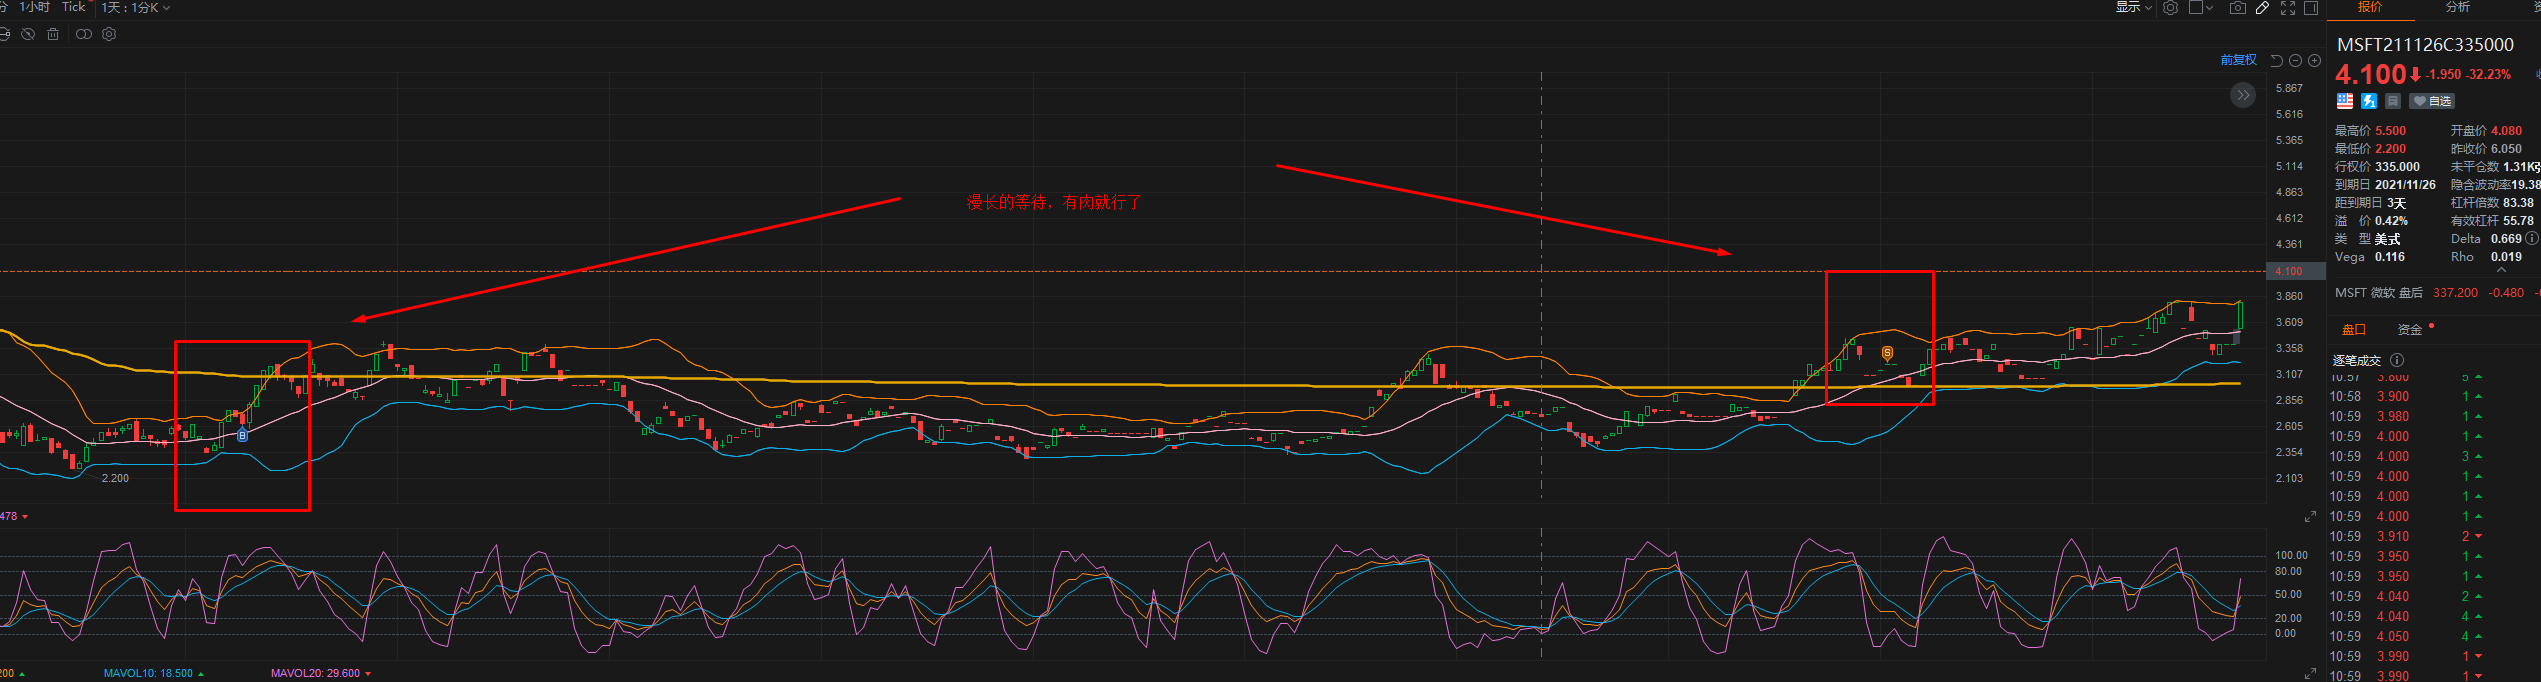Click the 开盘价 4.080 value

(x=2507, y=131)
